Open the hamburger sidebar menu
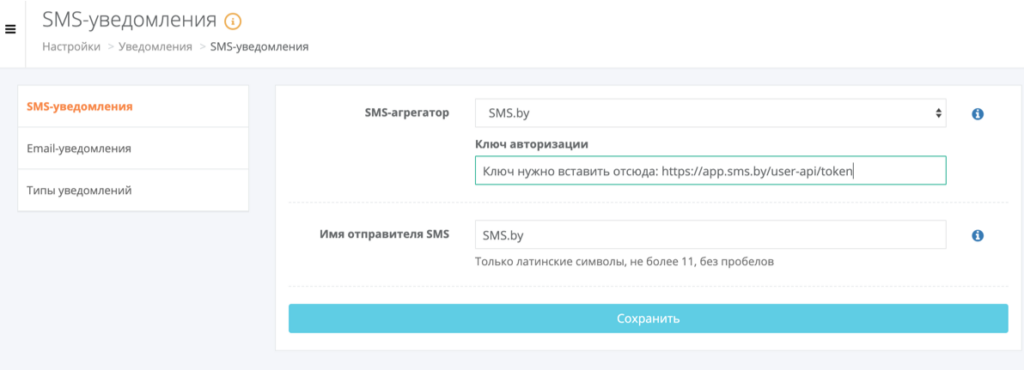 click(x=10, y=30)
